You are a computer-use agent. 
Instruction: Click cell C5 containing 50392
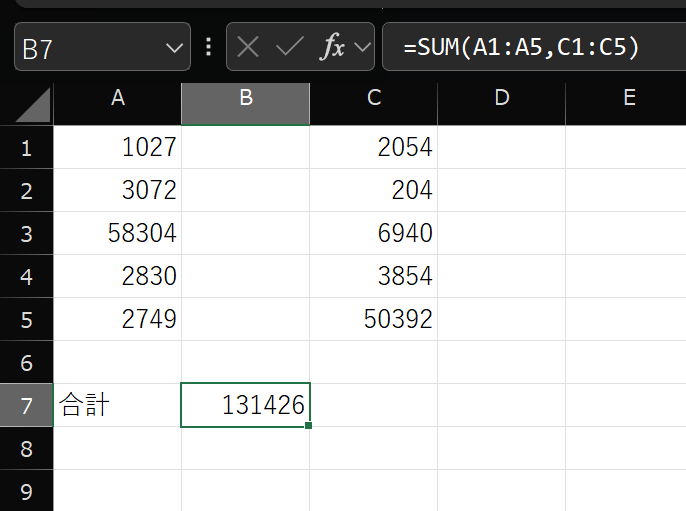[373, 320]
